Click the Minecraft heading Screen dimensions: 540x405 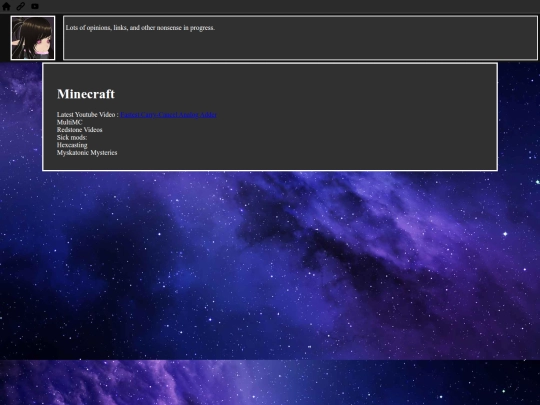pyautogui.click(x=86, y=94)
